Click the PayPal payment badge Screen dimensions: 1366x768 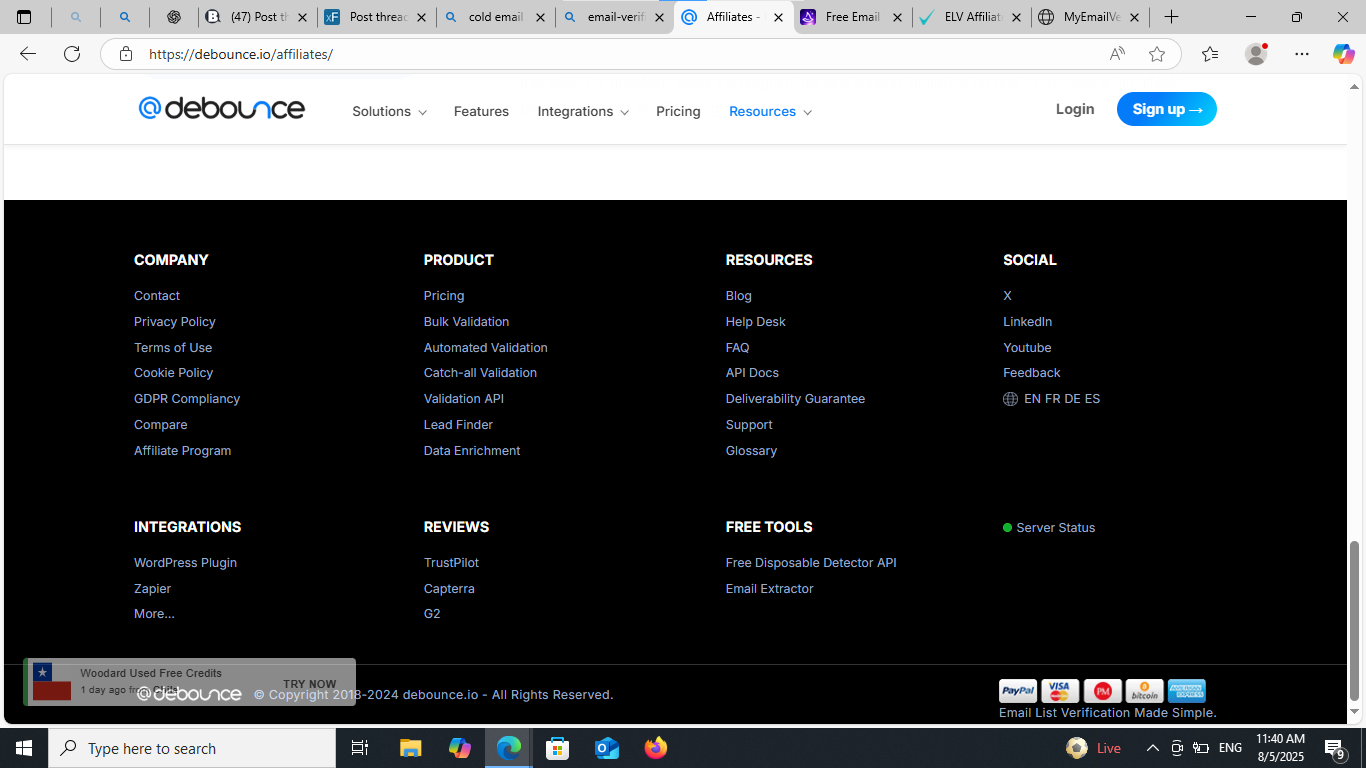1018,691
